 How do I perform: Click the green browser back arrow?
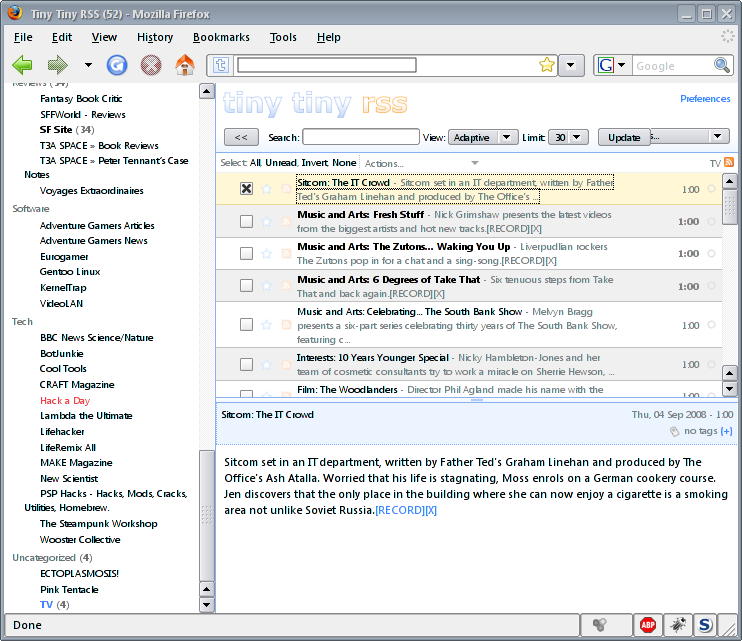point(22,66)
